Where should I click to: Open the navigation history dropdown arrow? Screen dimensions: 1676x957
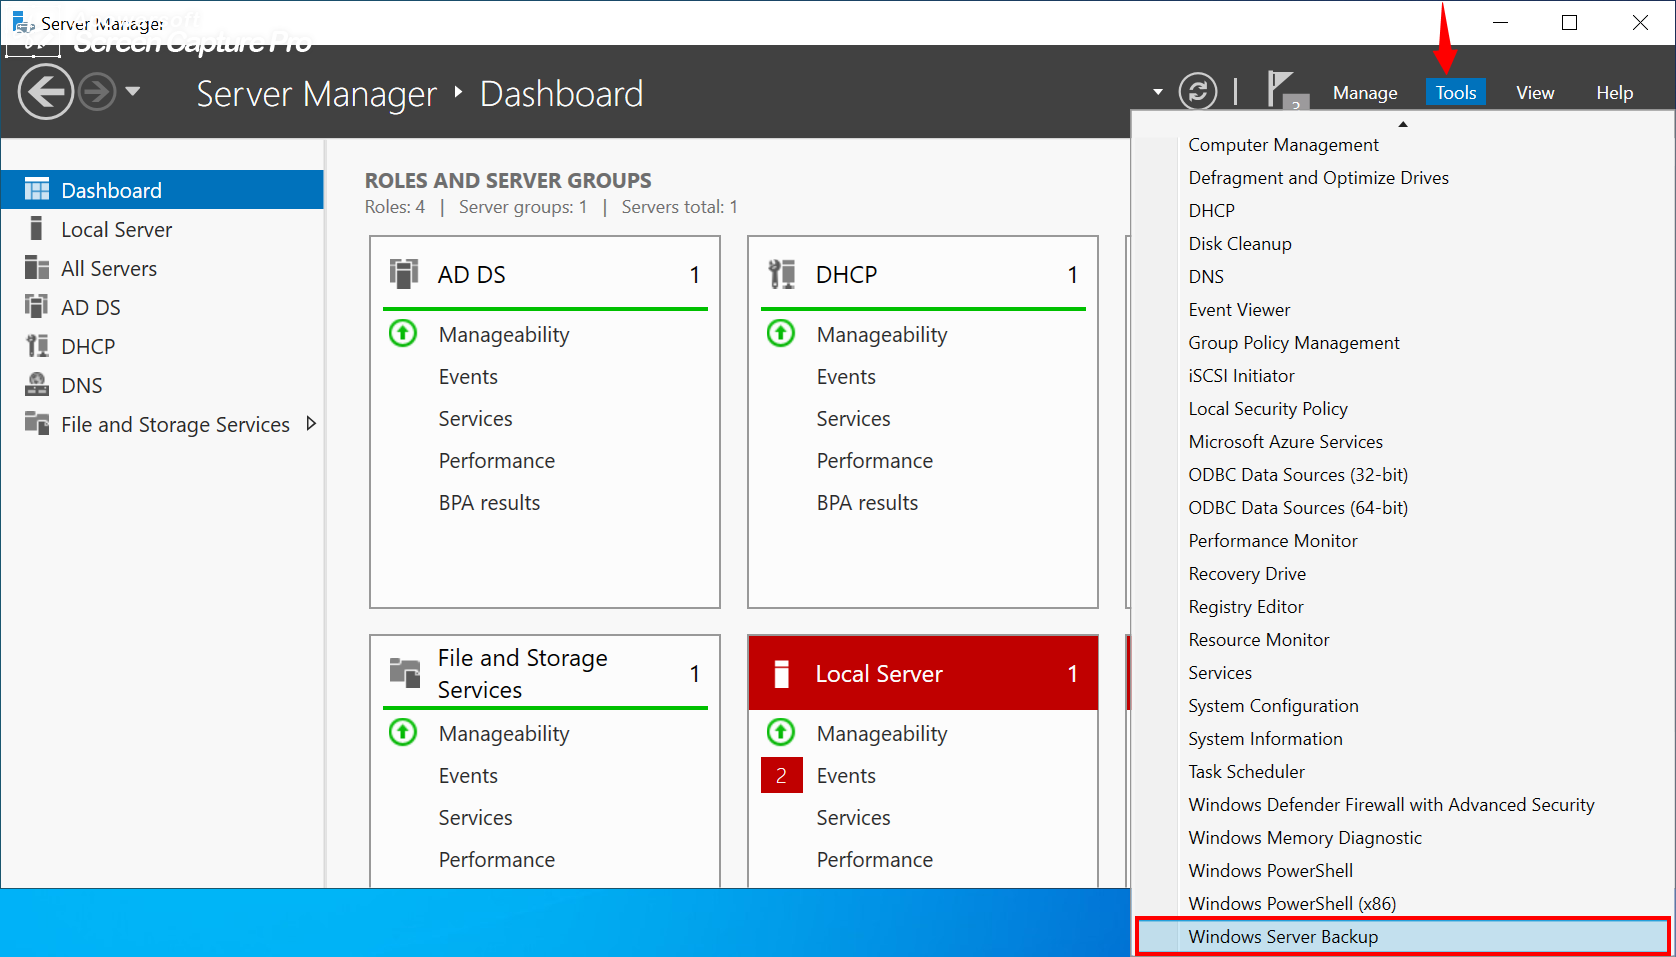point(132,92)
